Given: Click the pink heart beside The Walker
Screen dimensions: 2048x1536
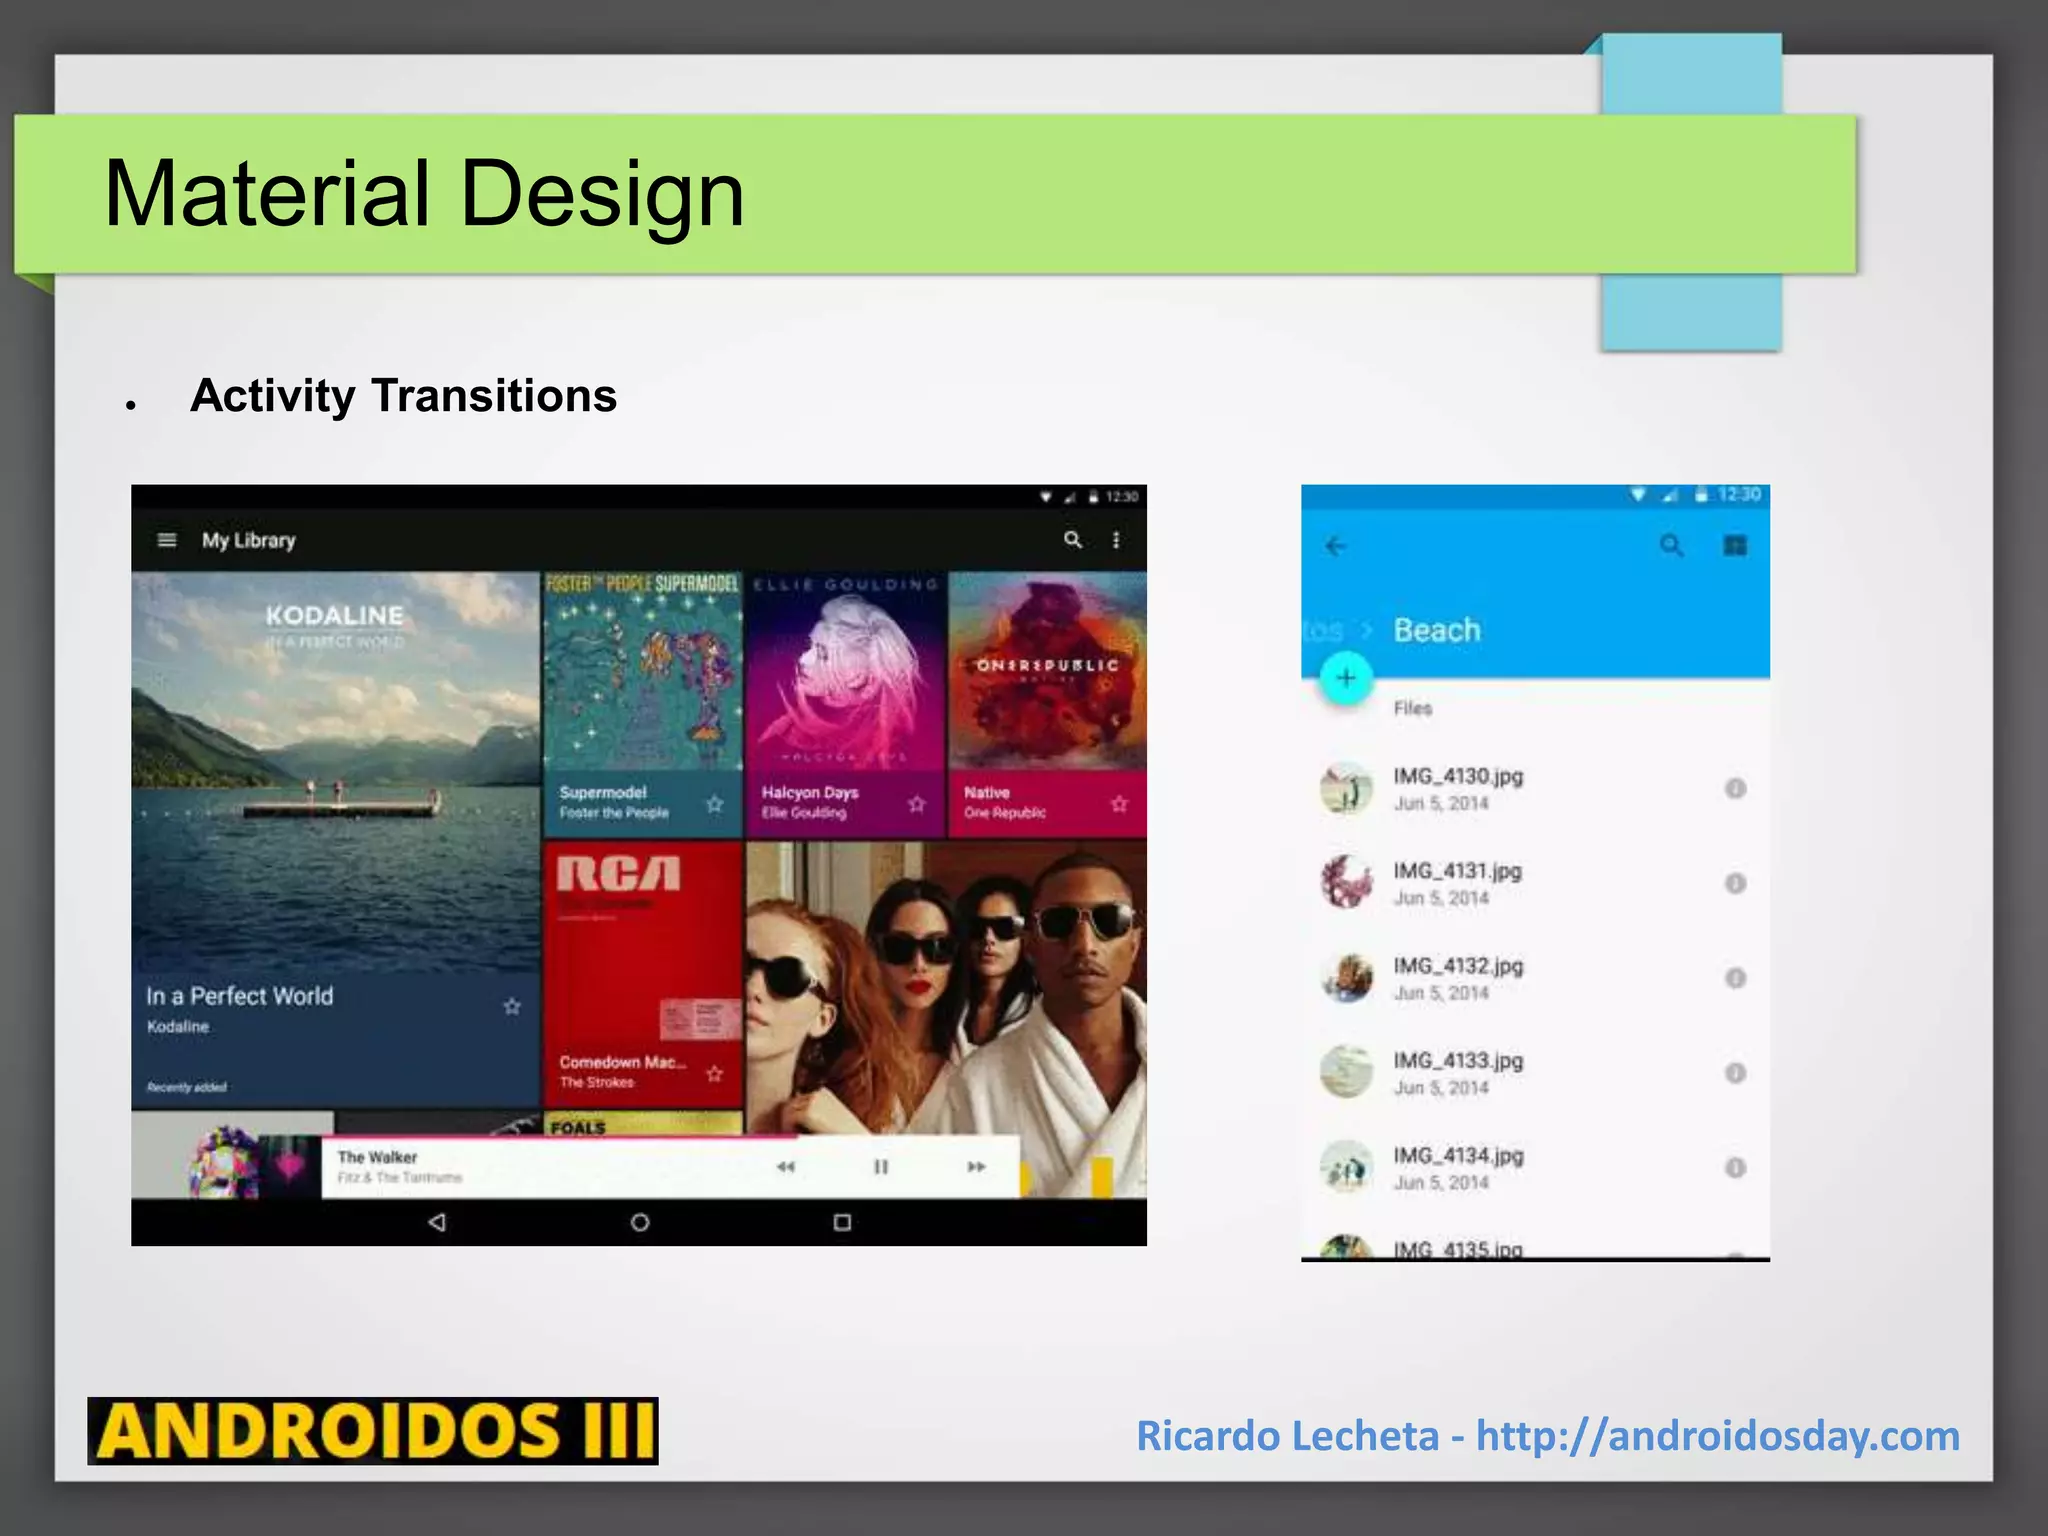Looking at the screenshot, I should pyautogui.click(x=290, y=1167).
